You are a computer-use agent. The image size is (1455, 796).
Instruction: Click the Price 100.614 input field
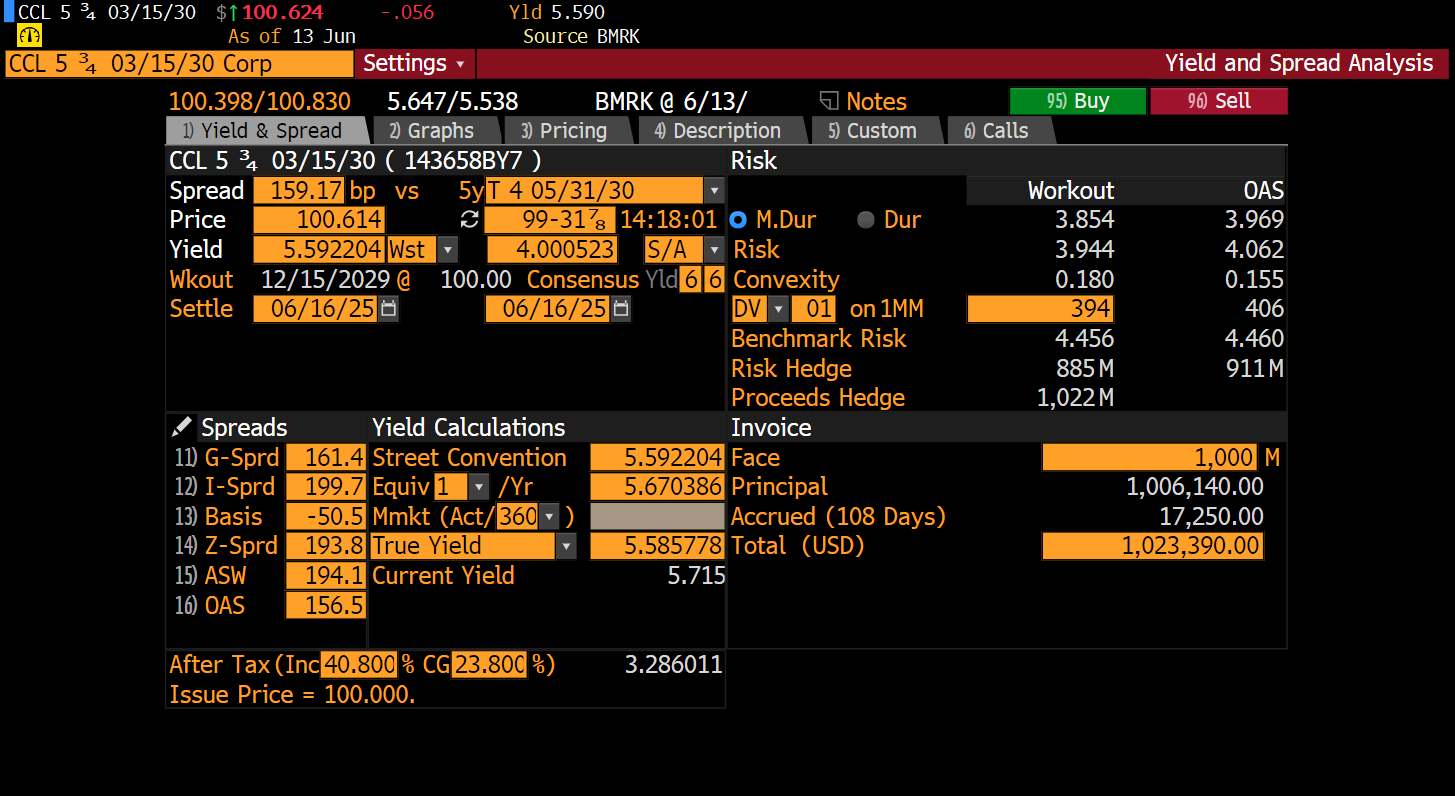pyautogui.click(x=319, y=220)
